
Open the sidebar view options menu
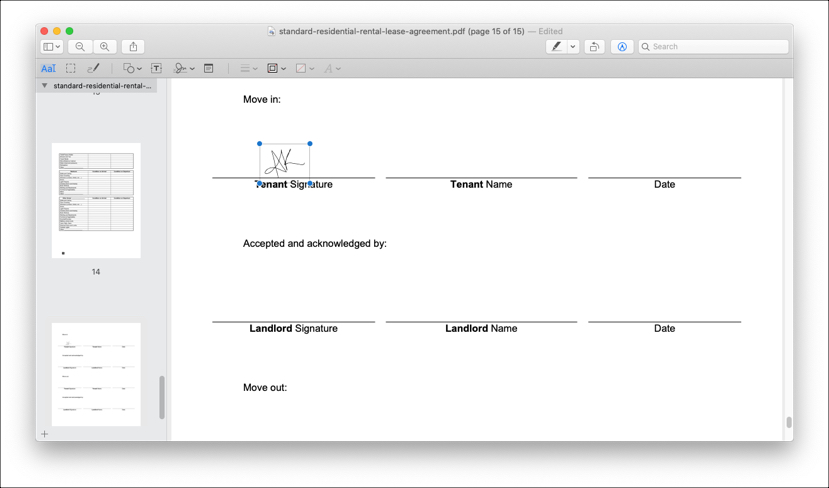tap(52, 47)
